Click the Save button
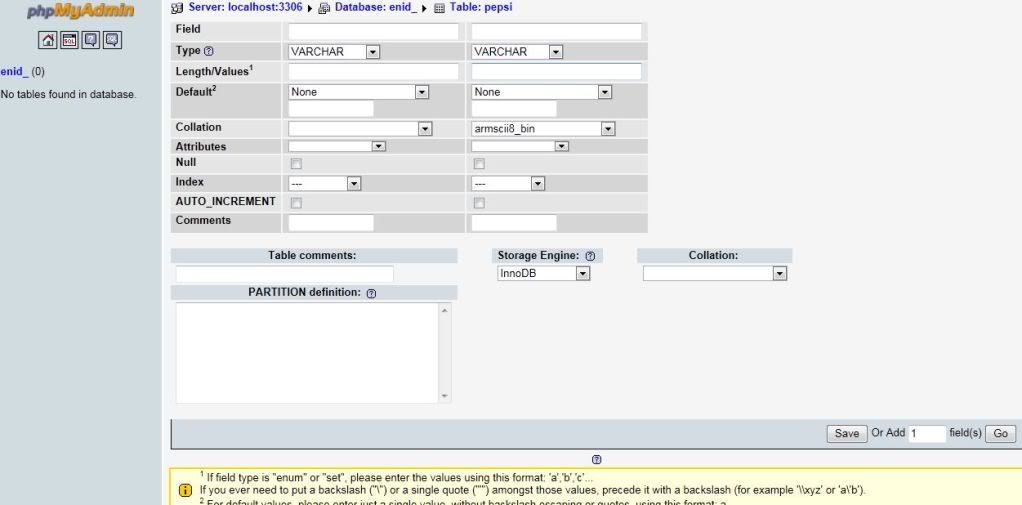The height and width of the screenshot is (505, 1022). [846, 434]
